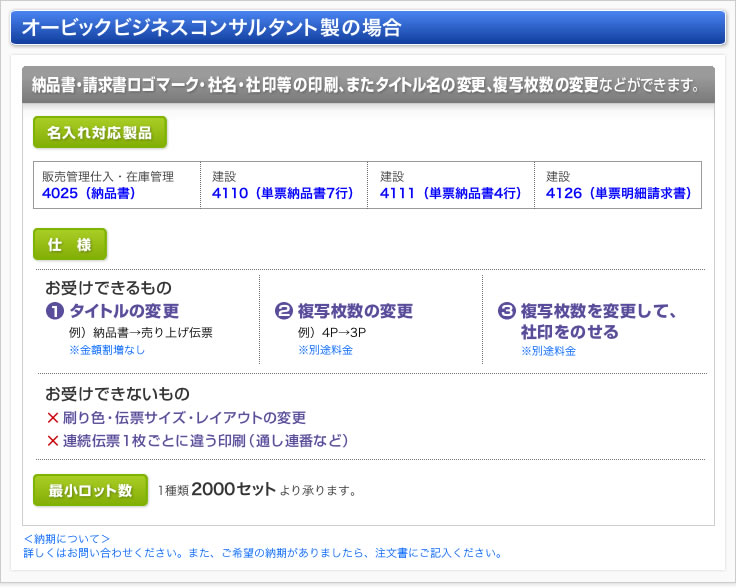
Task: Open the 4110（単票納品書7行） product link
Action: (283, 193)
